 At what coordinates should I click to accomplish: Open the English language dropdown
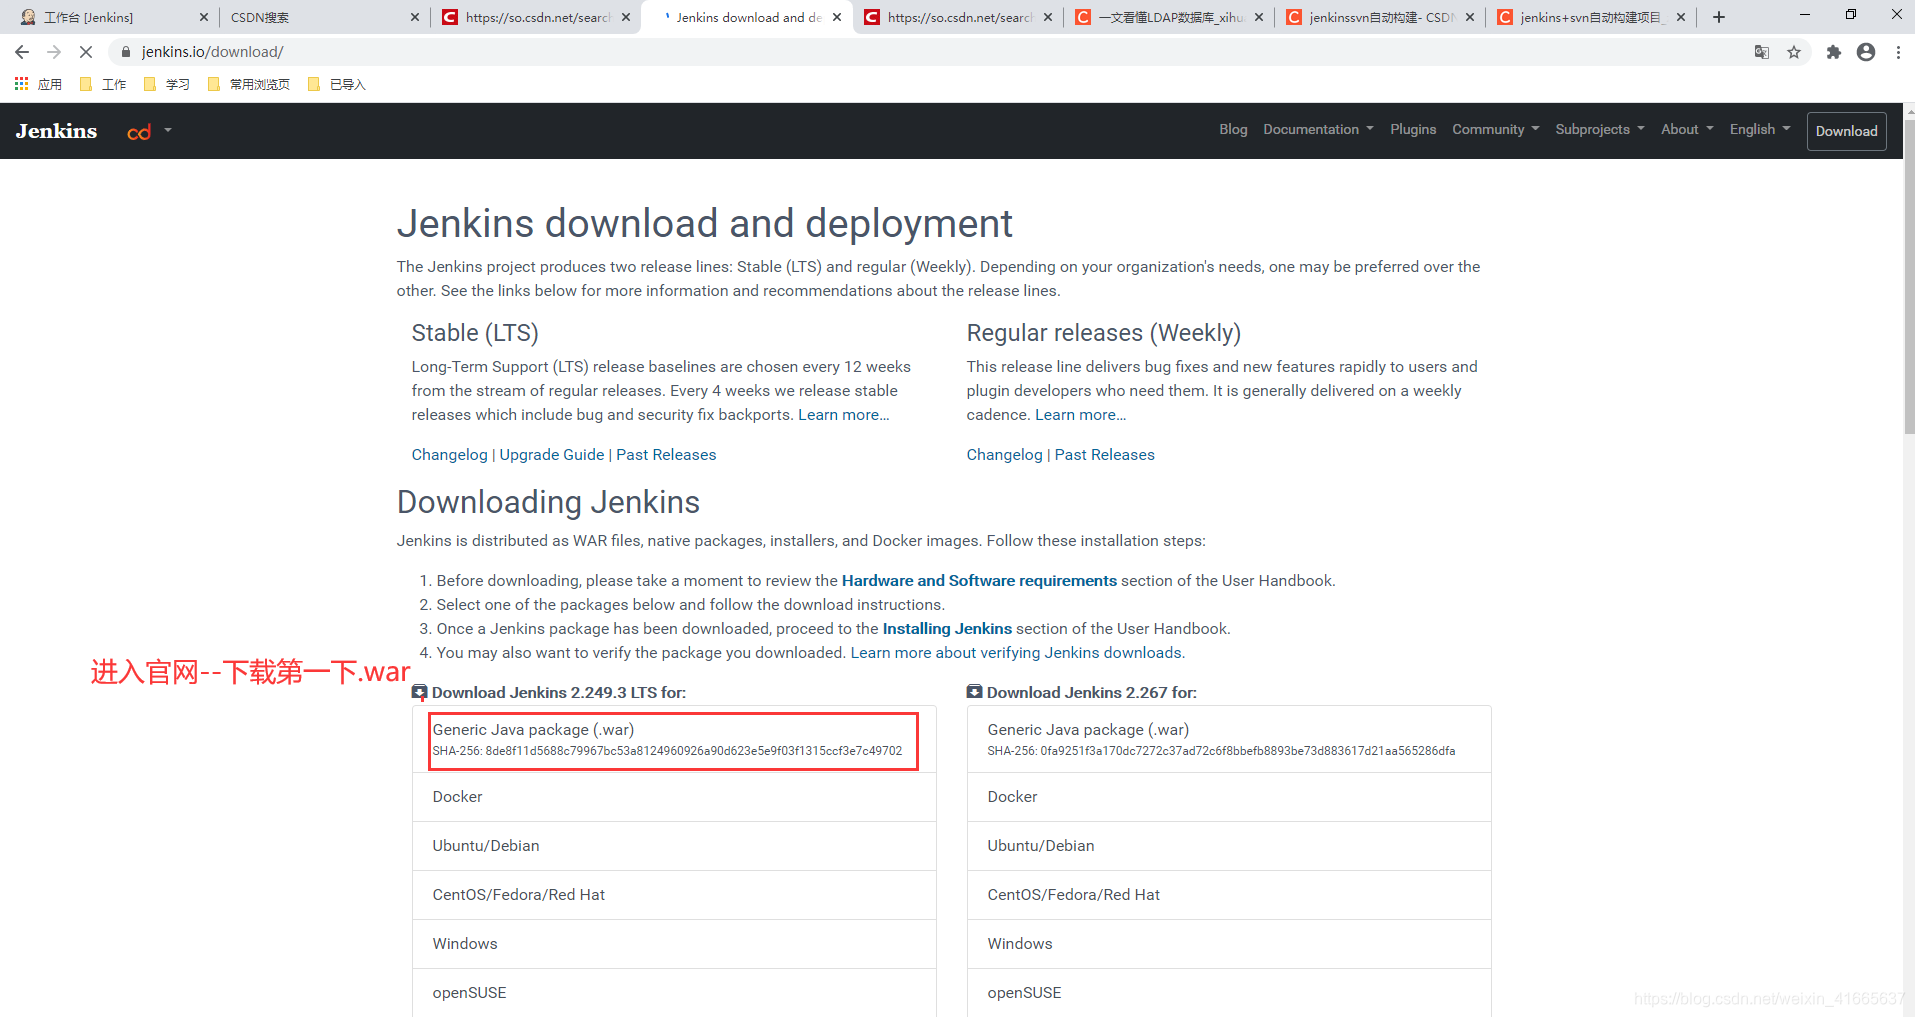[1760, 129]
